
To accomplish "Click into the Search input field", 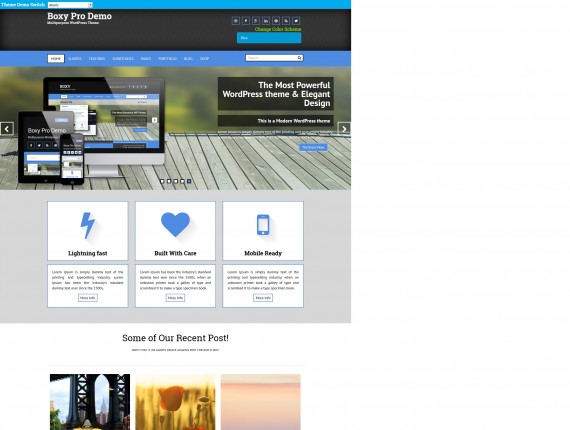I will pos(271,58).
